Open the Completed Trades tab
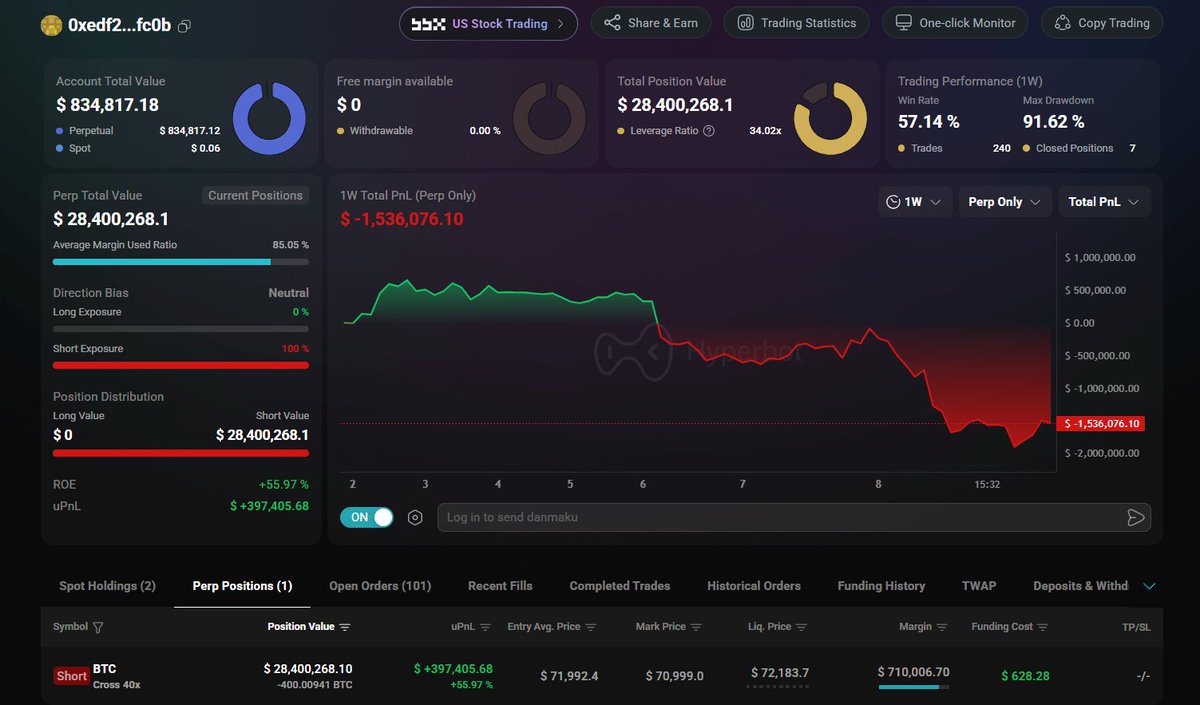The image size is (1200, 705). coord(620,586)
